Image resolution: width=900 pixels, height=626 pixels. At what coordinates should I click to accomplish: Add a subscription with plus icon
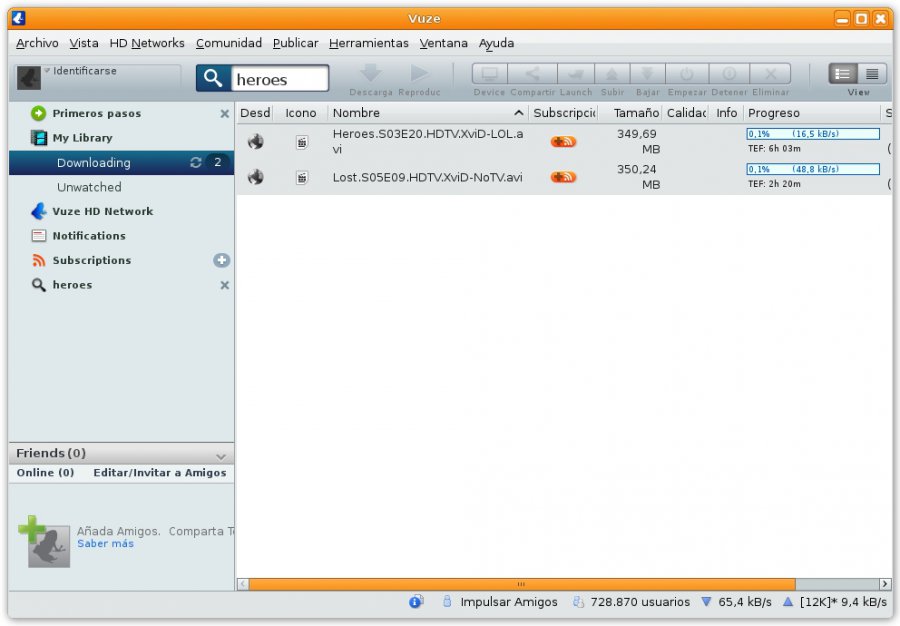pos(222,260)
